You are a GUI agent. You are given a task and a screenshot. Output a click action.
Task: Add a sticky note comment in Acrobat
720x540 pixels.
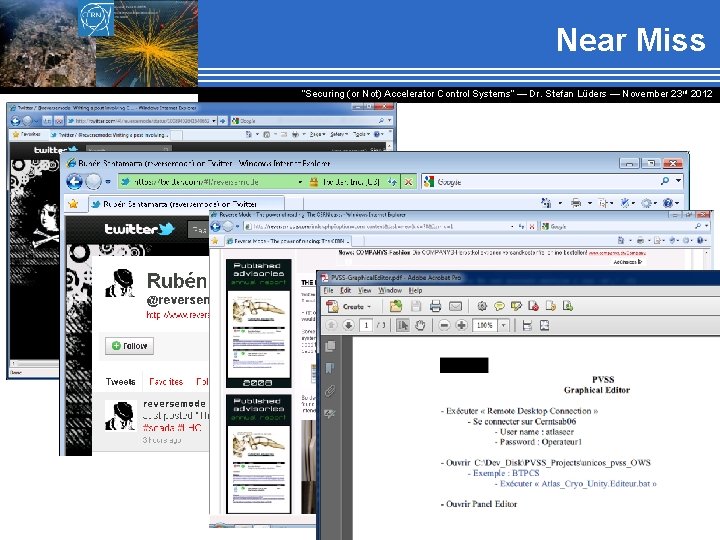point(499,306)
